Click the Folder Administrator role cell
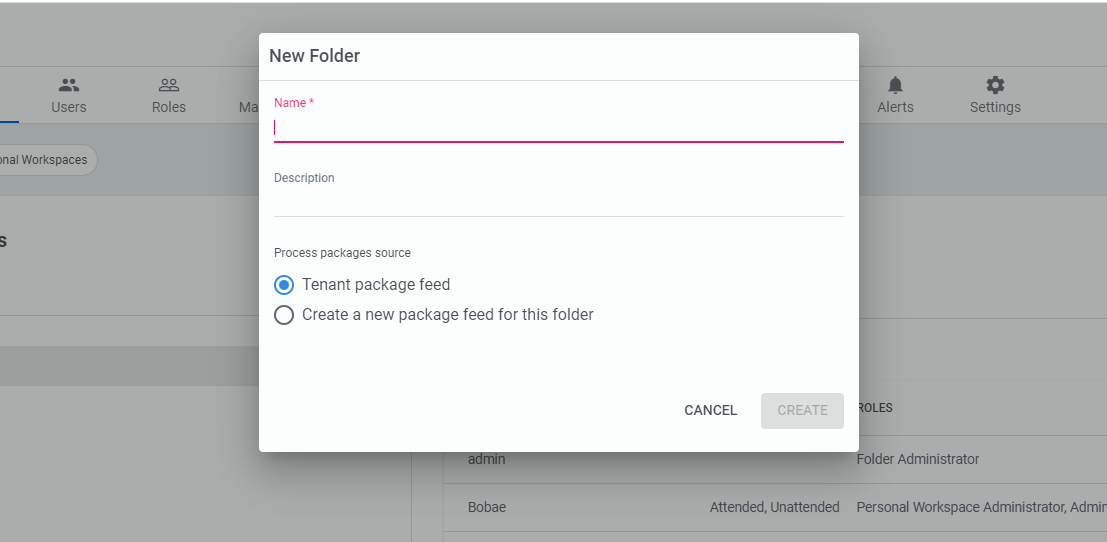1107x542 pixels. tap(918, 459)
